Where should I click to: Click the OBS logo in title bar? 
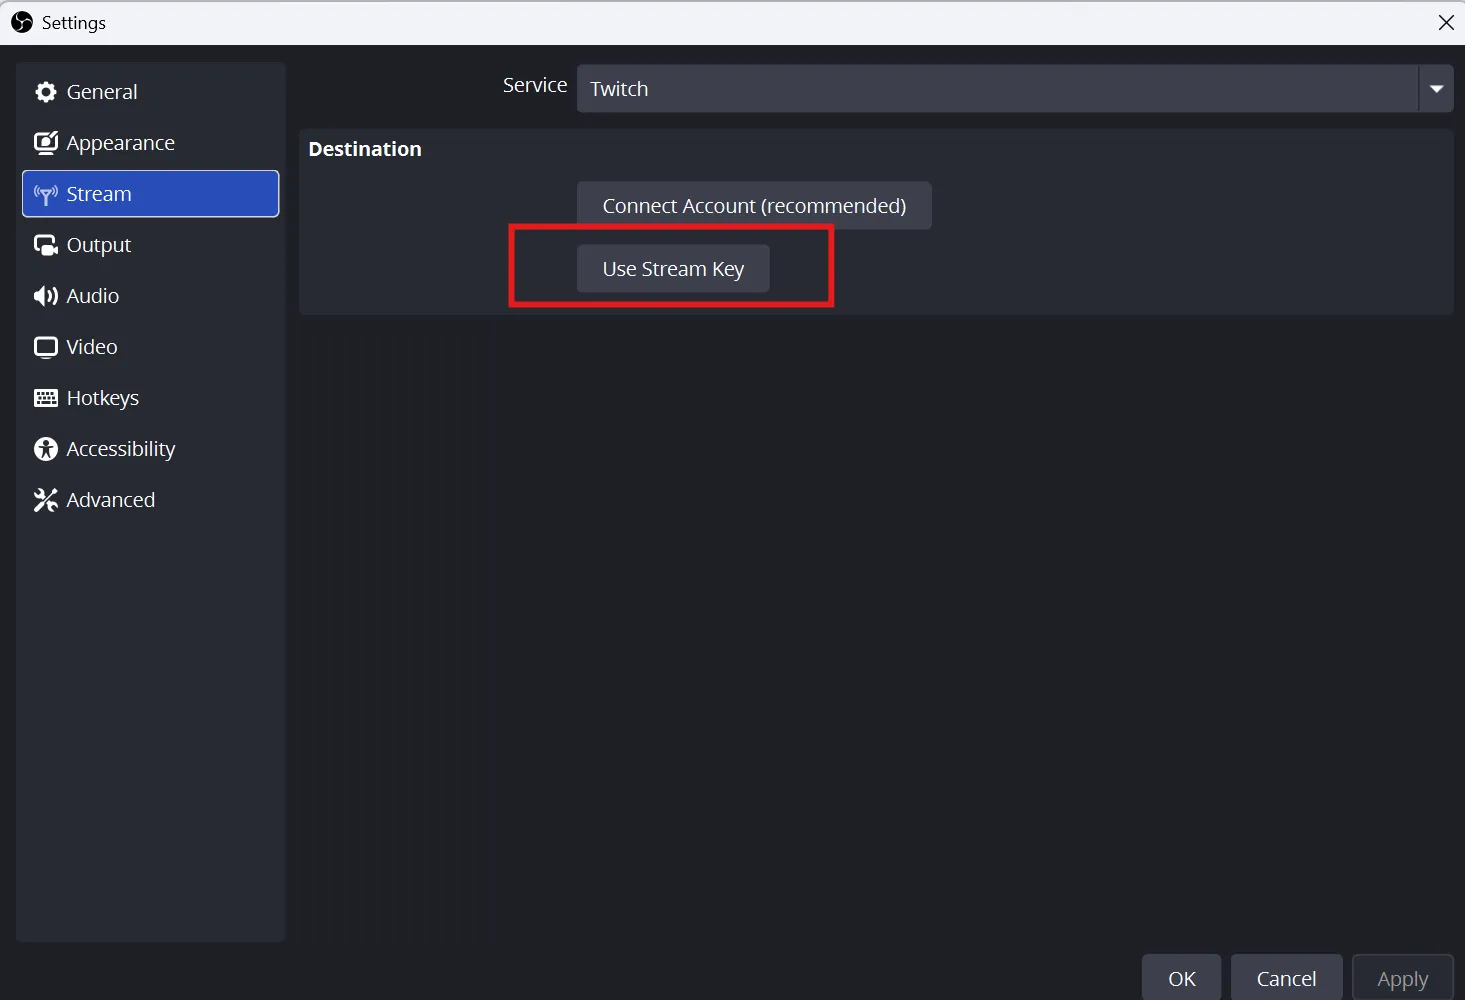point(22,22)
